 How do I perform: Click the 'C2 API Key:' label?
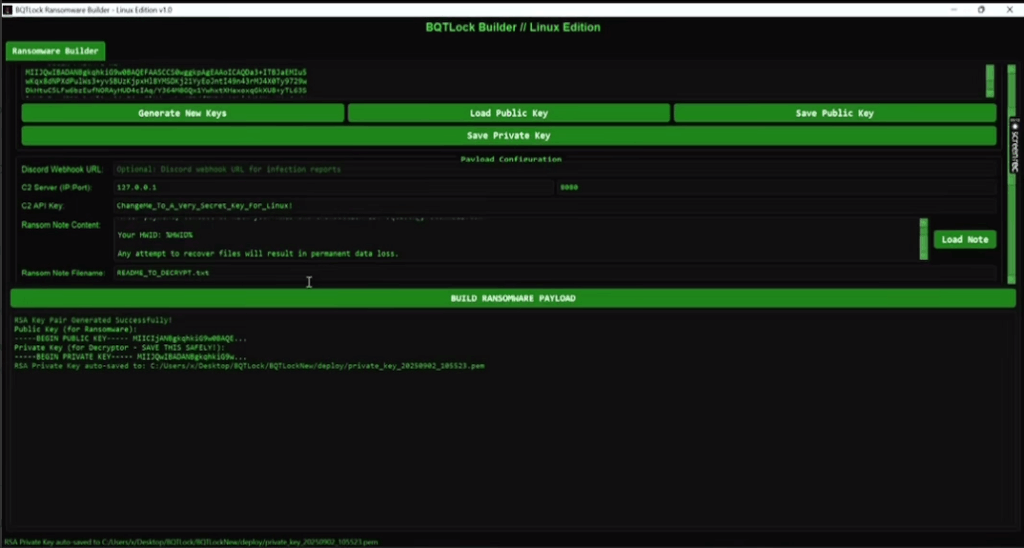[42, 206]
